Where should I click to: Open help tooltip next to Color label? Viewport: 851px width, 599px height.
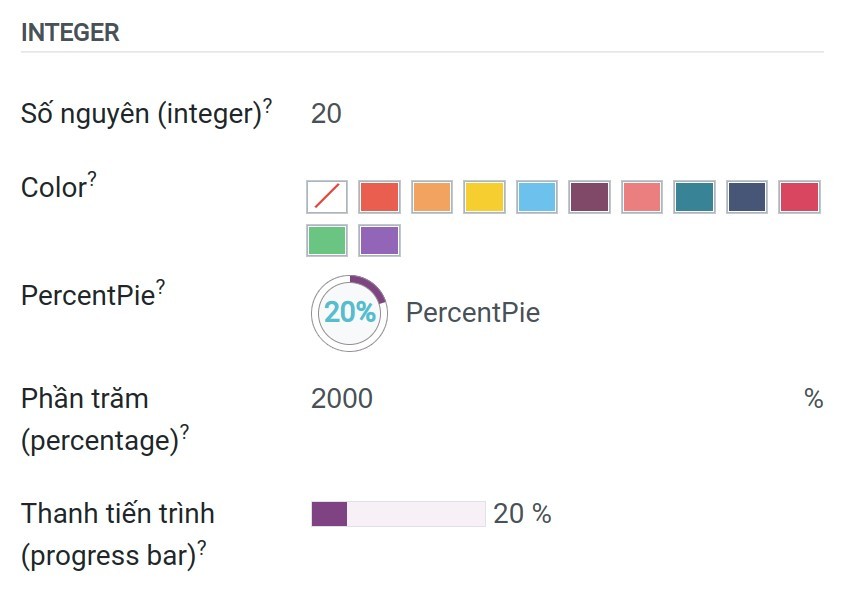coord(92,178)
